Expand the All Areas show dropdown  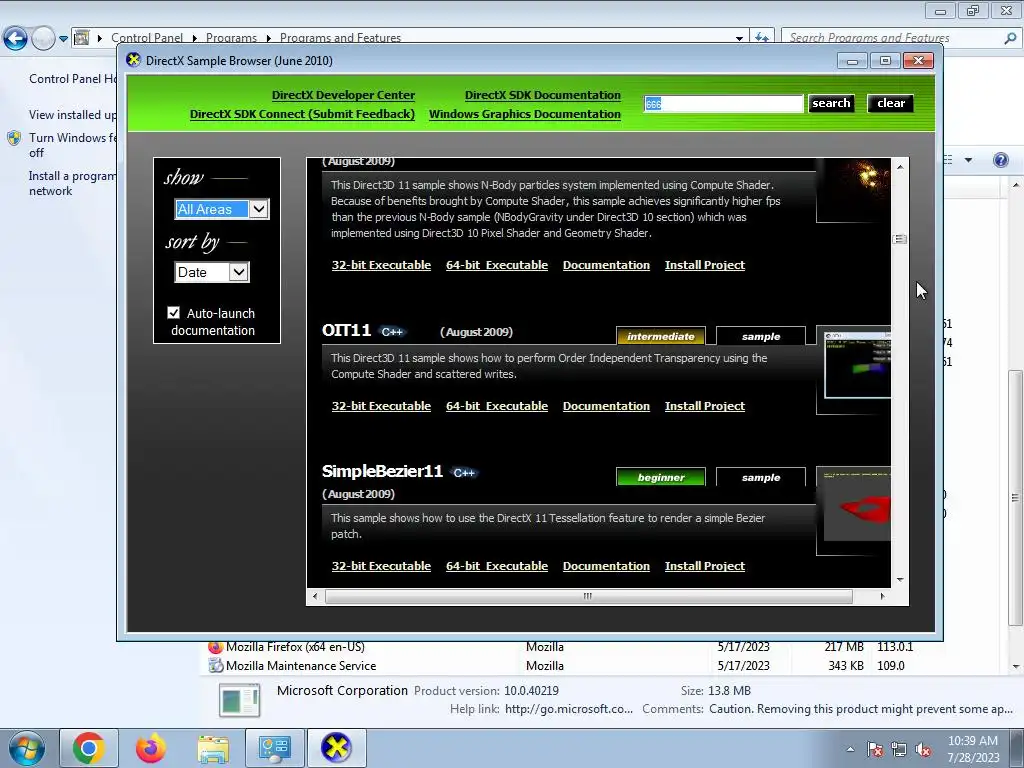[259, 209]
